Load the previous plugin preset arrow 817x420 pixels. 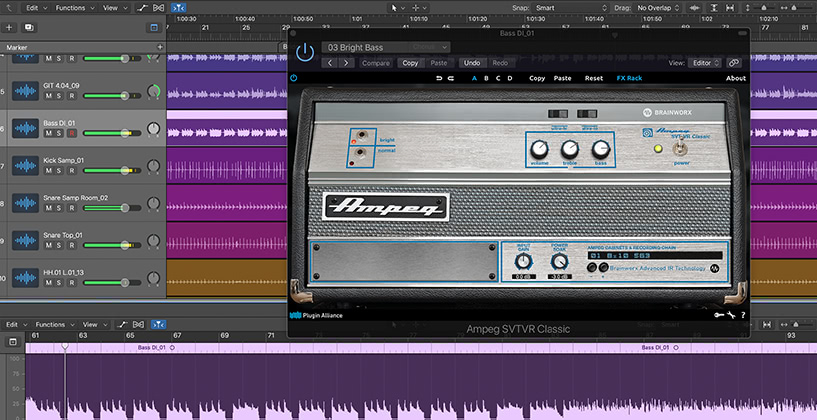(330, 63)
